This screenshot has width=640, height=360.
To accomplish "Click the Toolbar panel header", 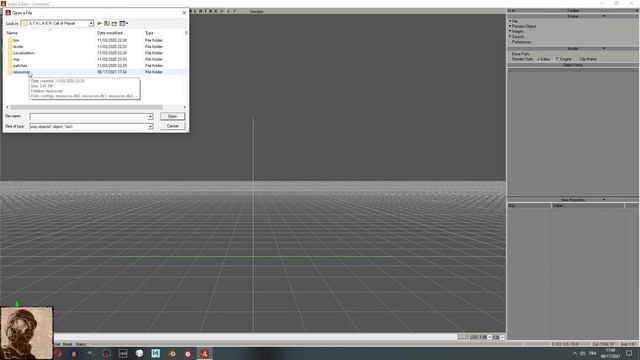I will (573, 11).
